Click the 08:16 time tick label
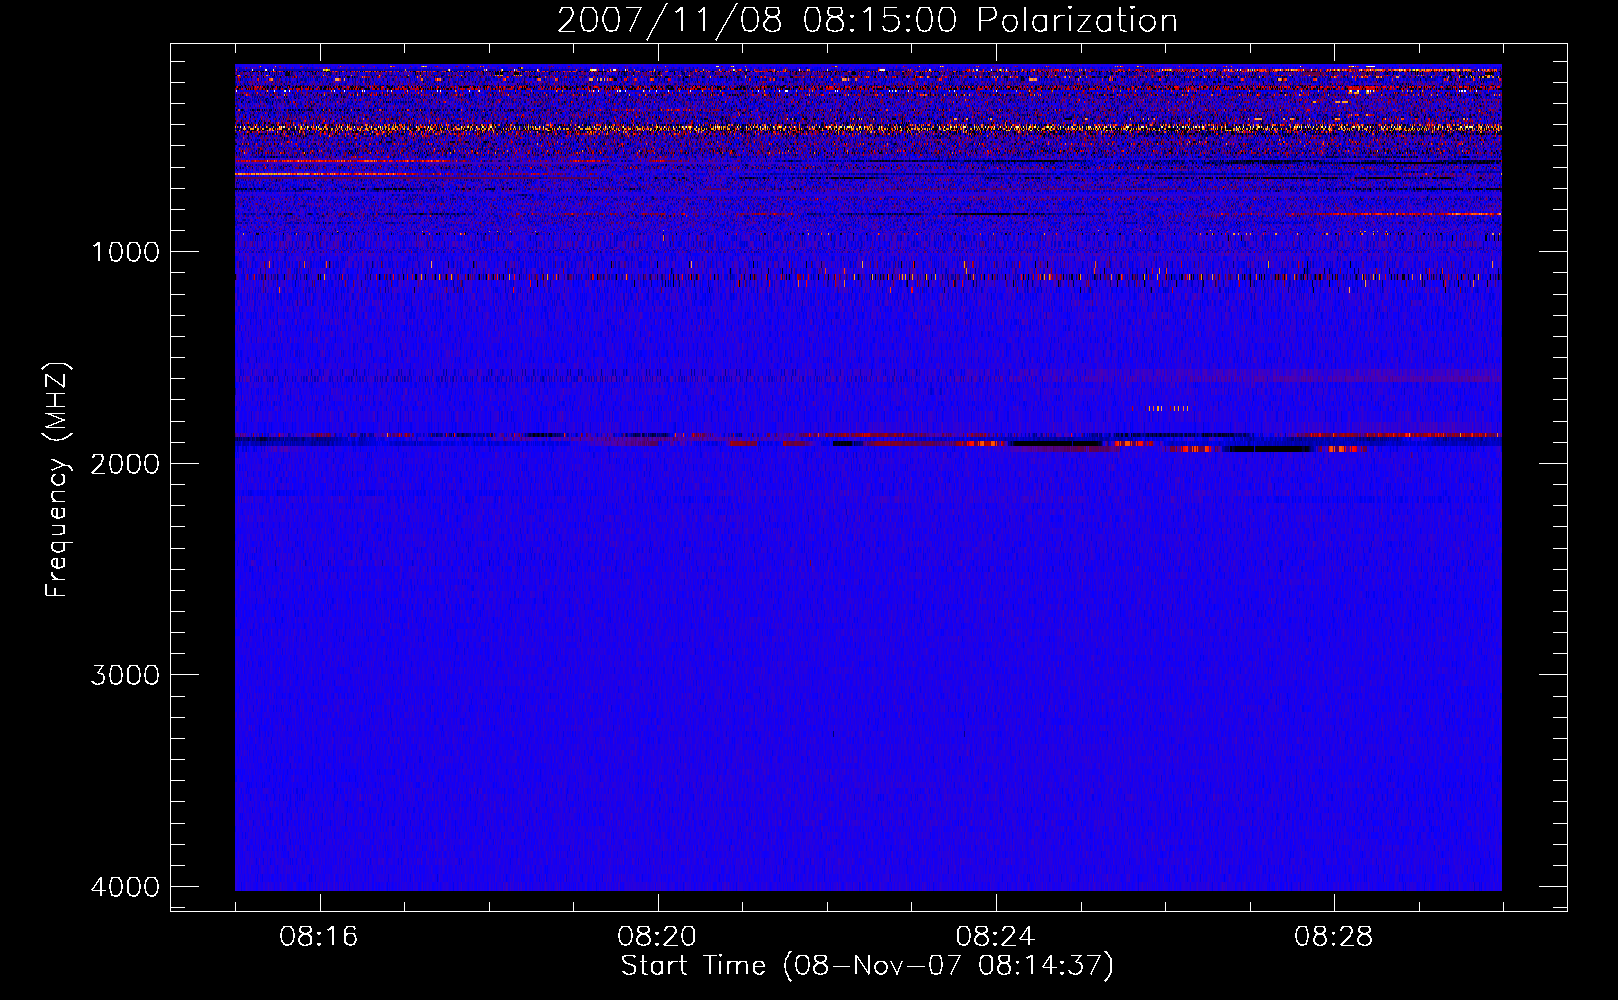1618x1000 pixels. [319, 936]
